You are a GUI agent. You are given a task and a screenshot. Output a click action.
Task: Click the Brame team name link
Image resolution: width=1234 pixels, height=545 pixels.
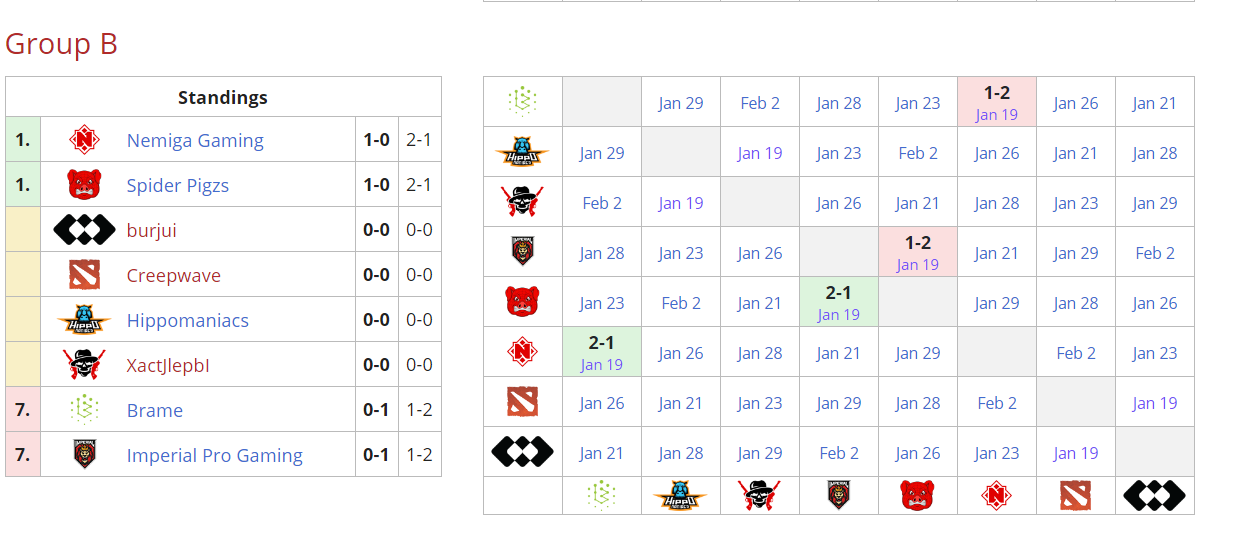pyautogui.click(x=155, y=411)
